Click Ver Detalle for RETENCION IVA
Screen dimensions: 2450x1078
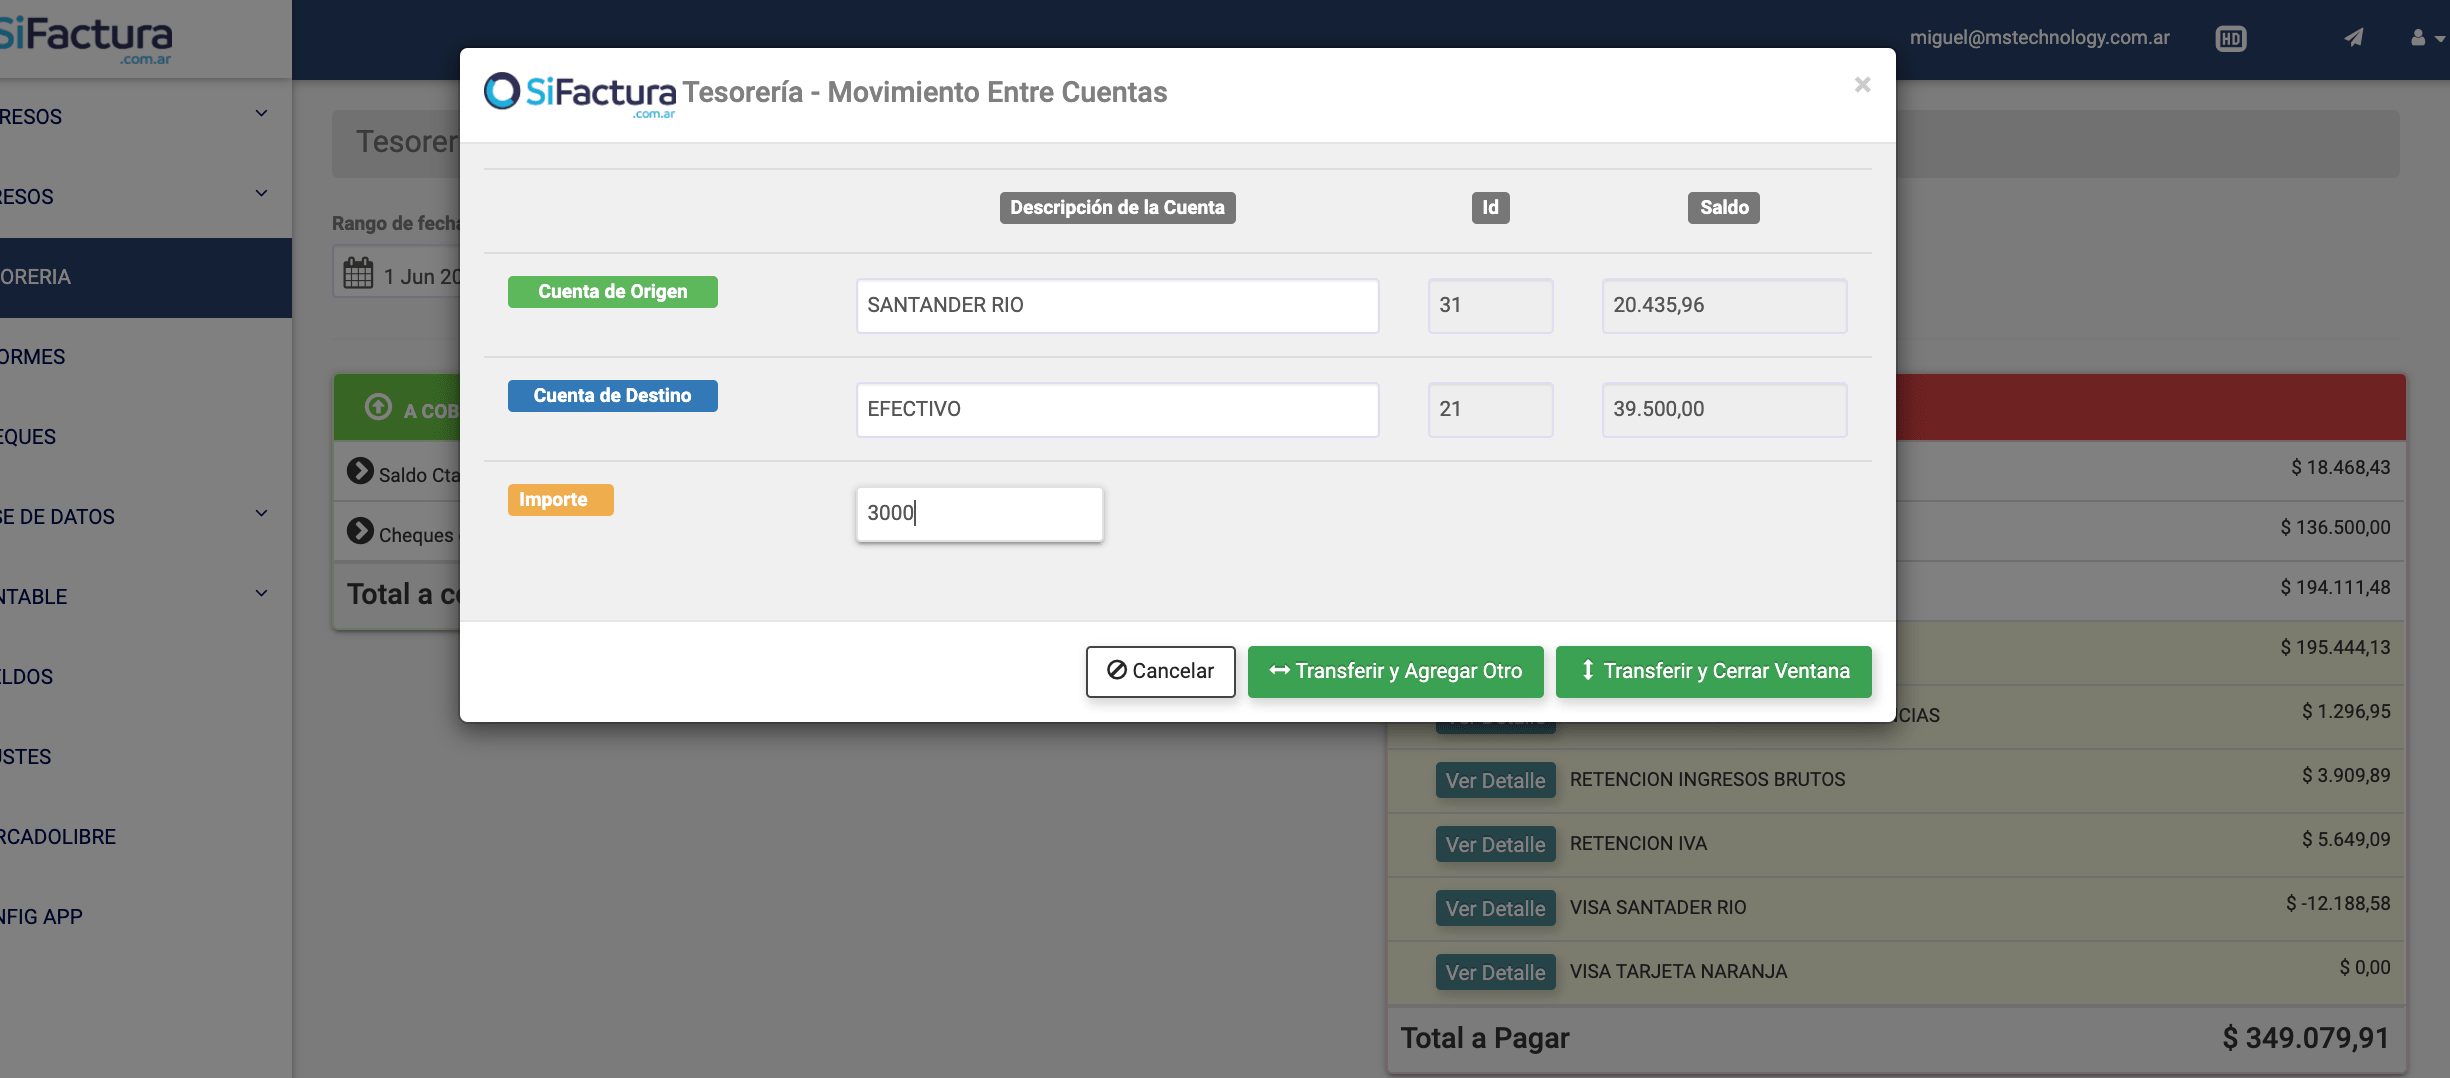pos(1495,844)
